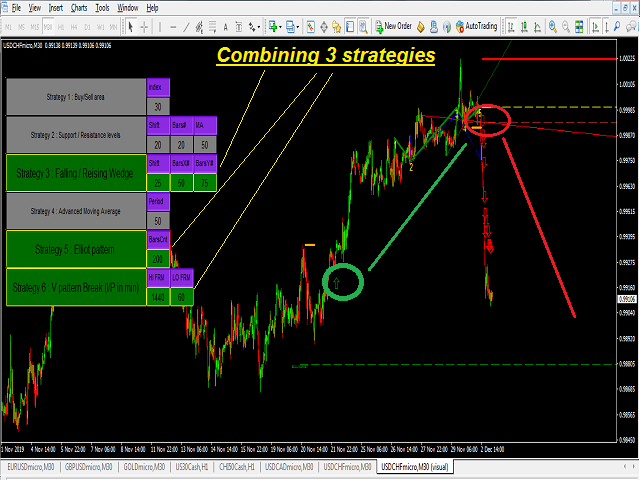Click the Profiles toolbar icon
Viewport: 640px width, 480px height.
(x=290, y=27)
